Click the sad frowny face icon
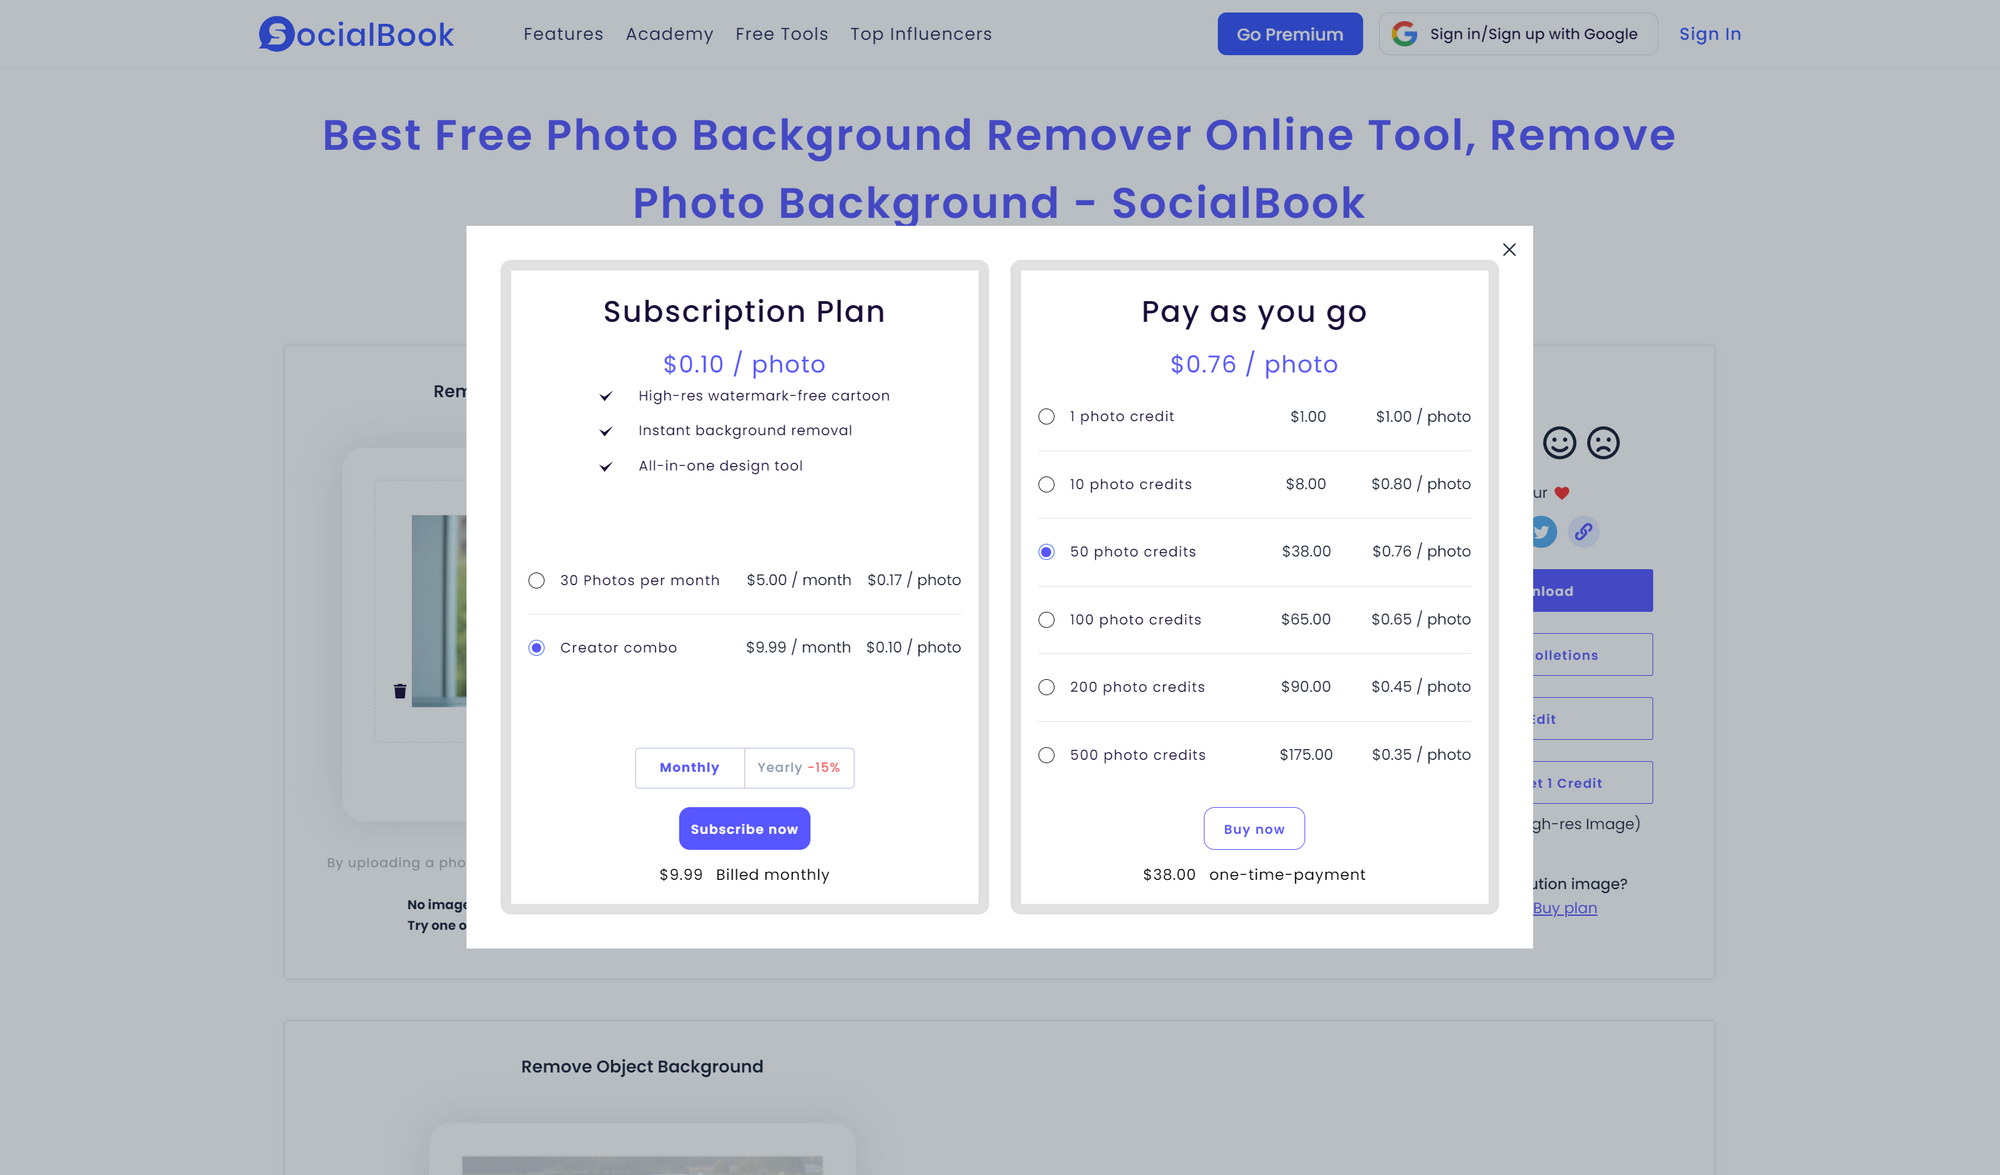2000x1175 pixels. click(x=1603, y=442)
